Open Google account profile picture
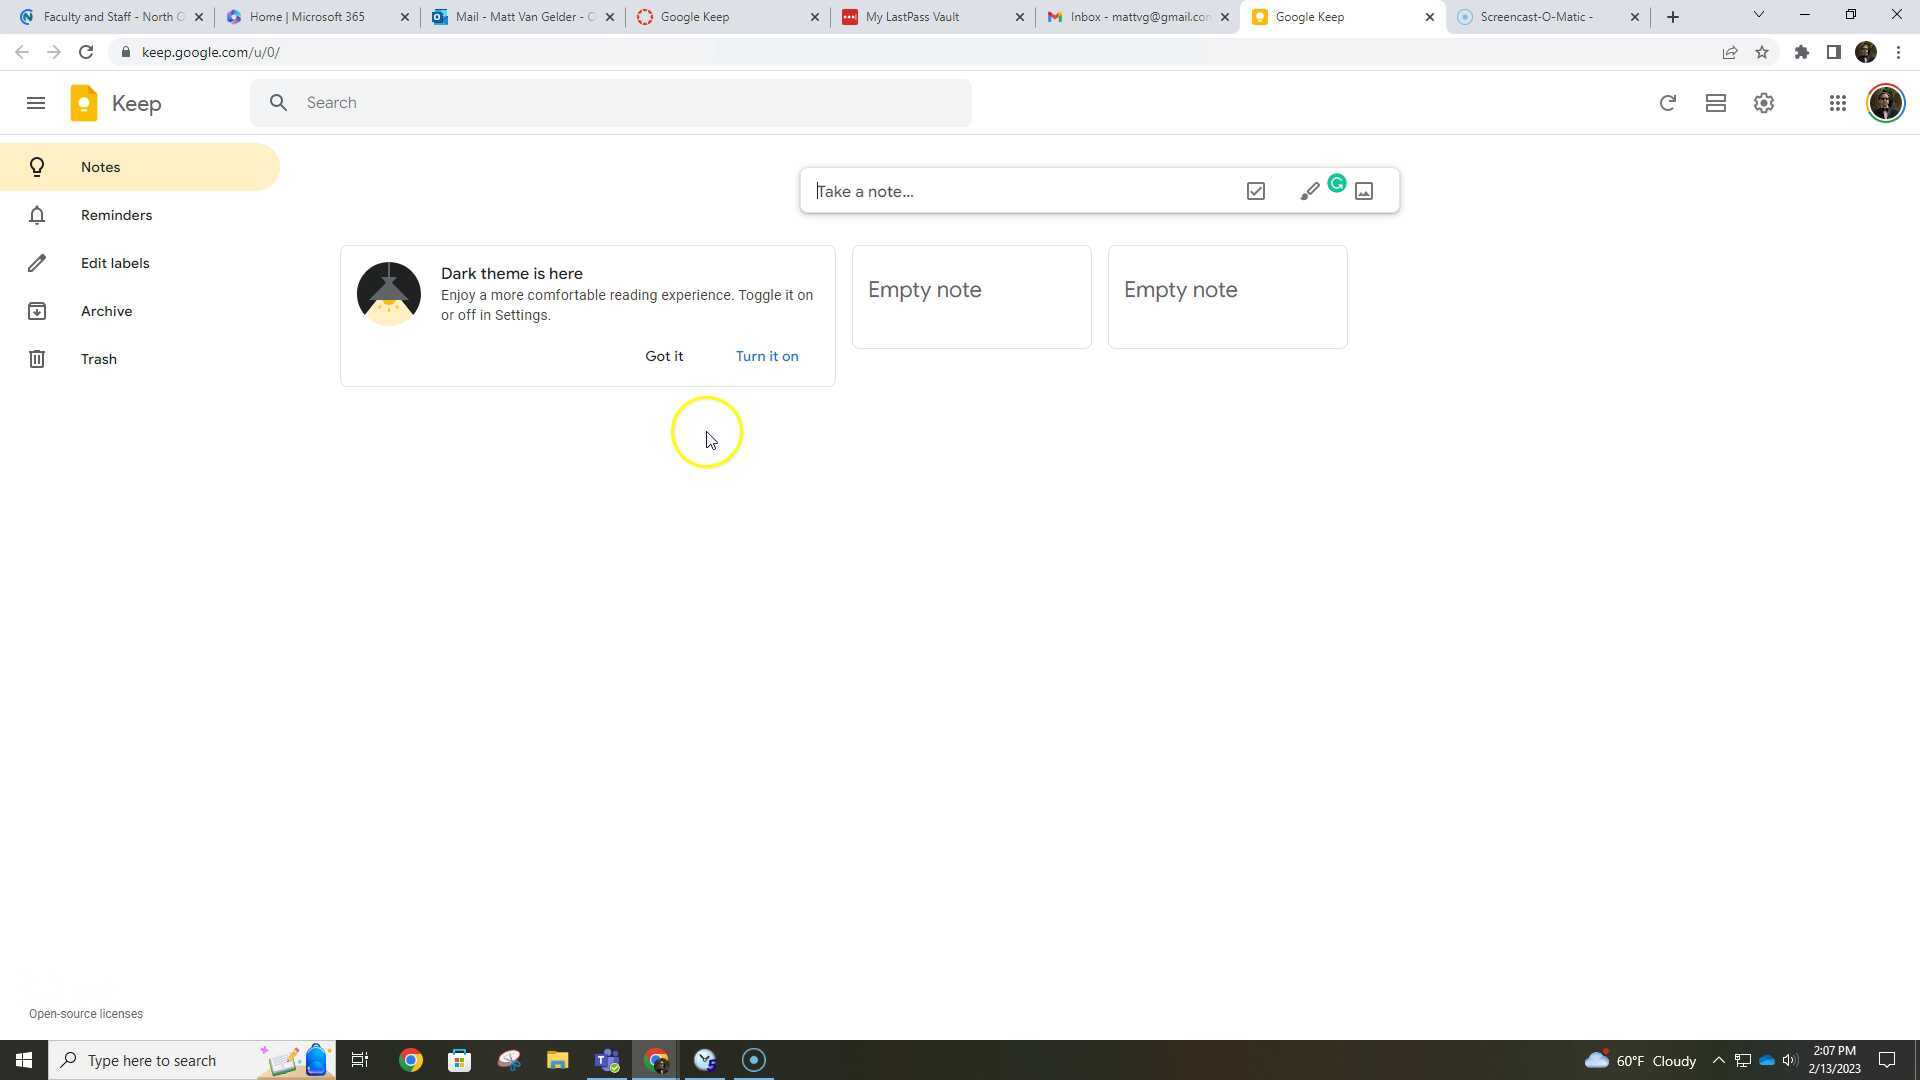This screenshot has height=1080, width=1920. point(1885,103)
